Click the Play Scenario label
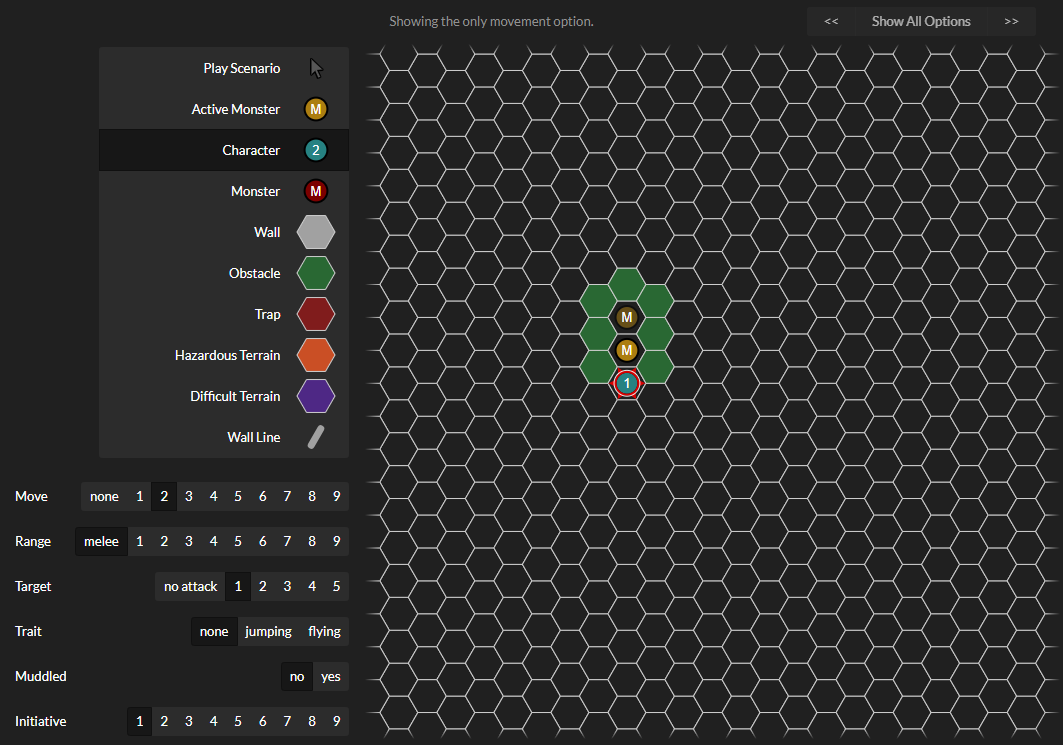The height and width of the screenshot is (745, 1063). click(x=242, y=68)
